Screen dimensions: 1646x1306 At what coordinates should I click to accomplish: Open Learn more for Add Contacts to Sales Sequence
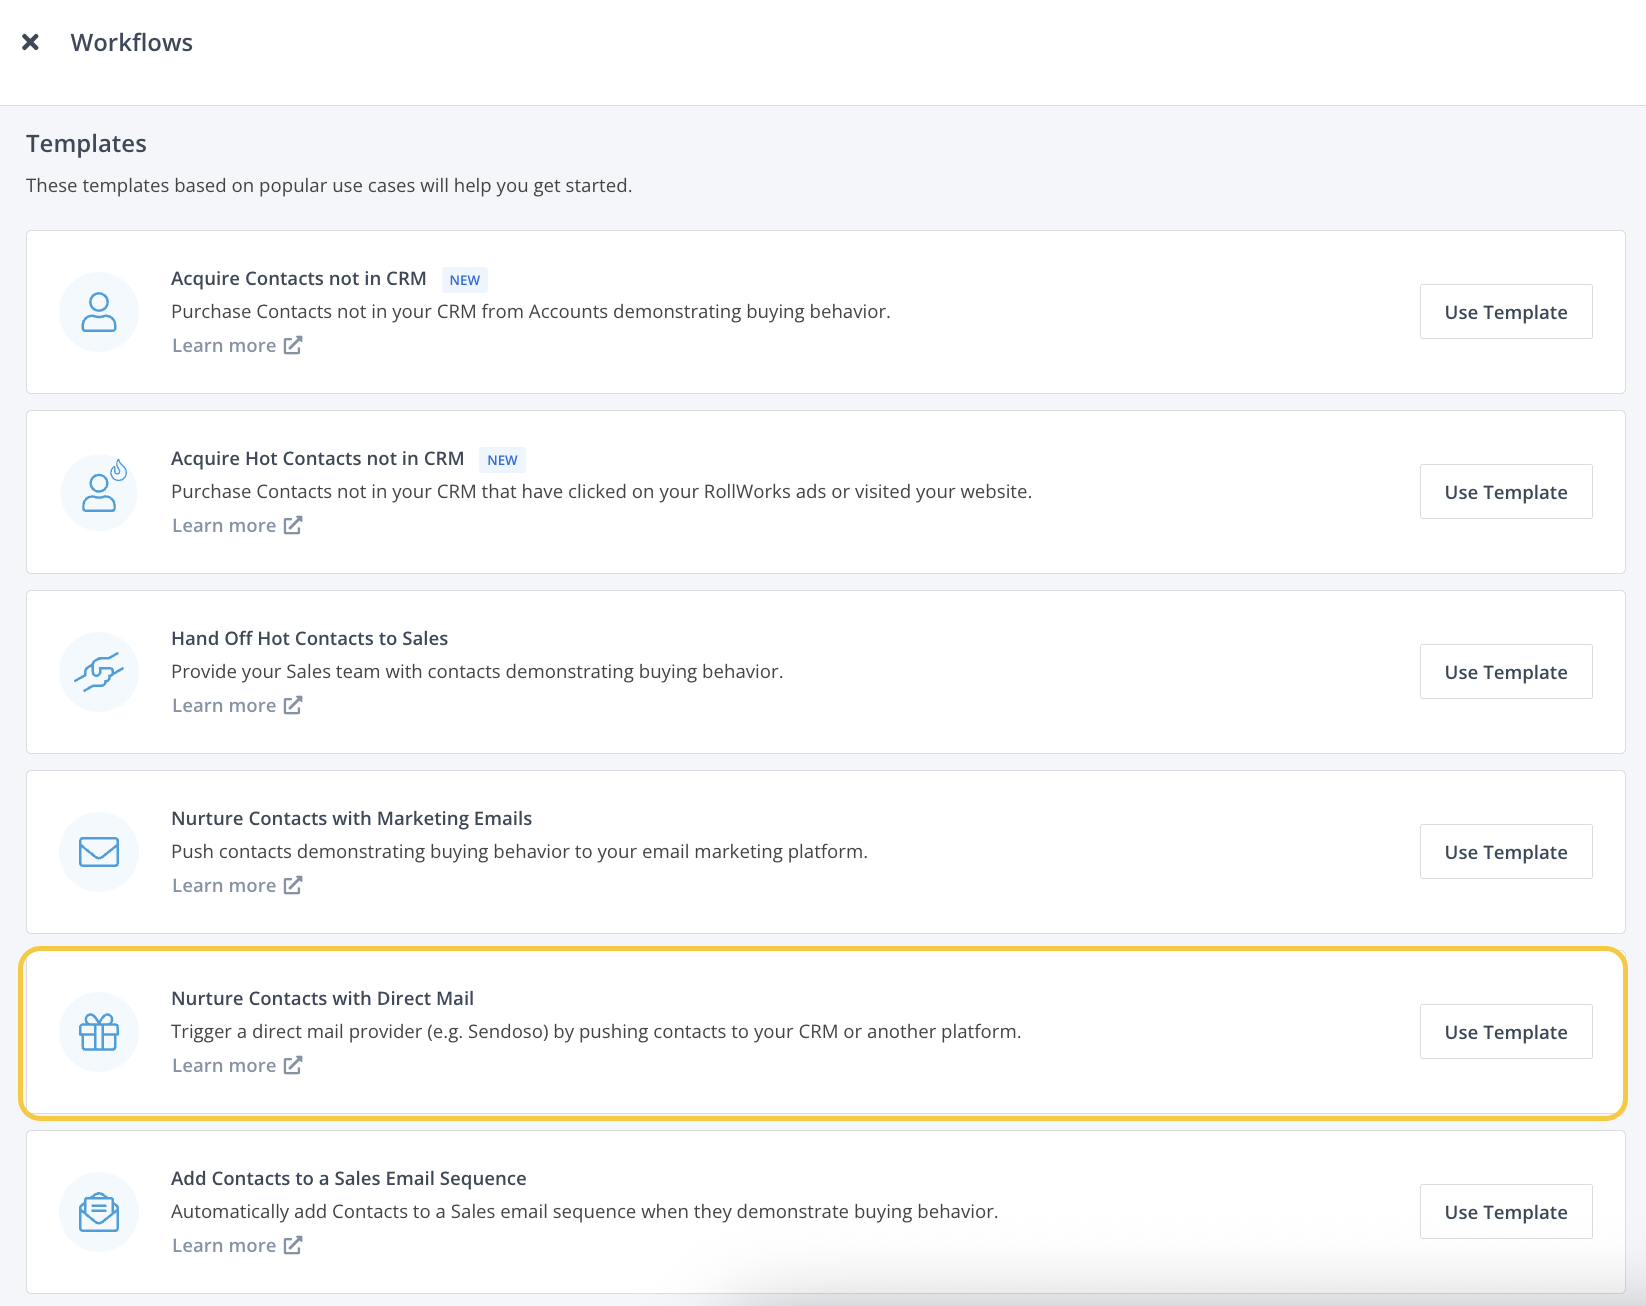(224, 1245)
